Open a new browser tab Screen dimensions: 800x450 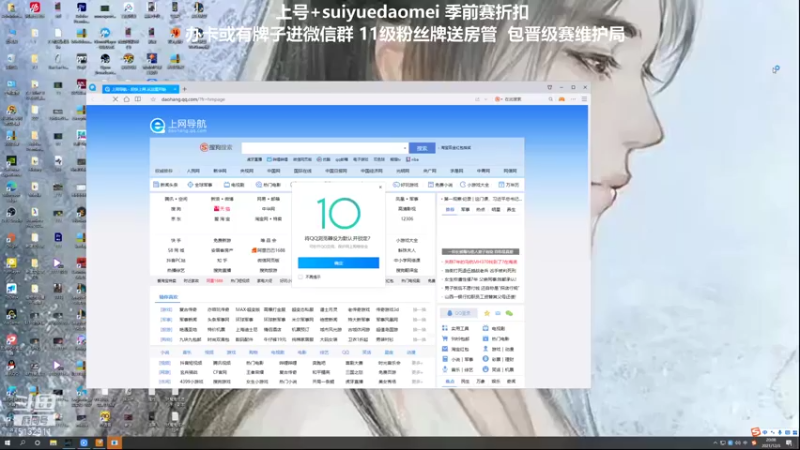(185, 89)
